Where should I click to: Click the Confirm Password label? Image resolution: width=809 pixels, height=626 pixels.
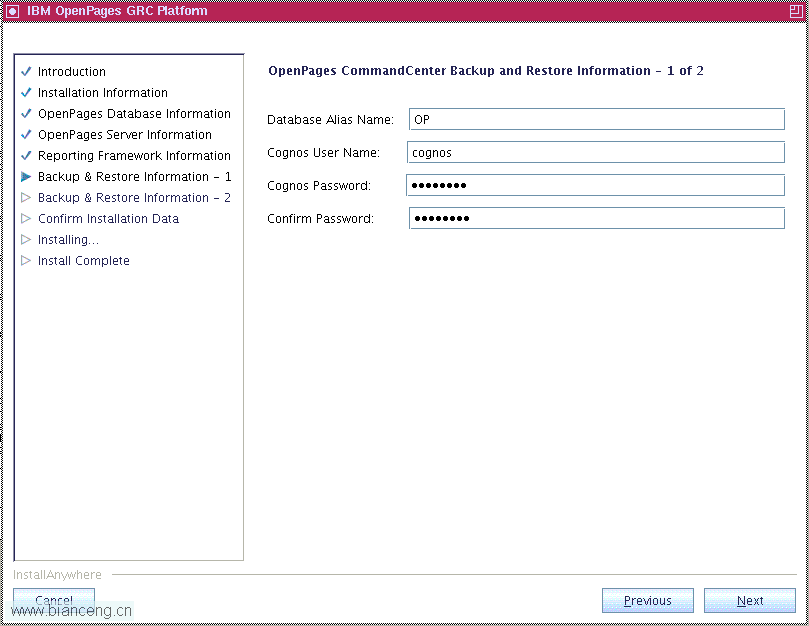(320, 219)
